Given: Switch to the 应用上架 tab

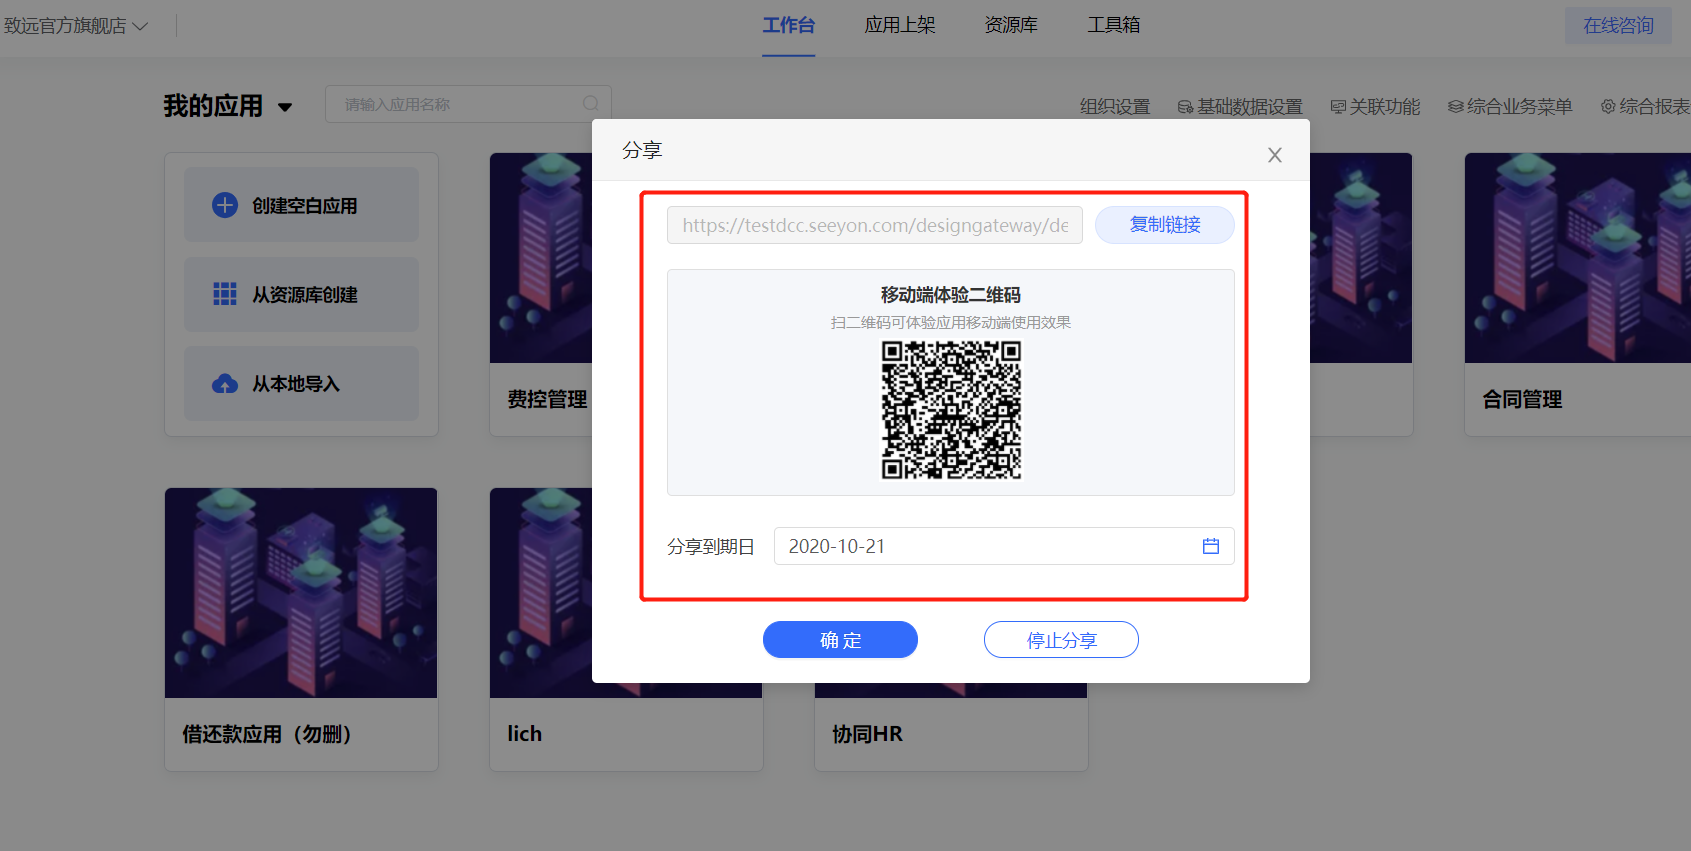Looking at the screenshot, I should coord(900,25).
